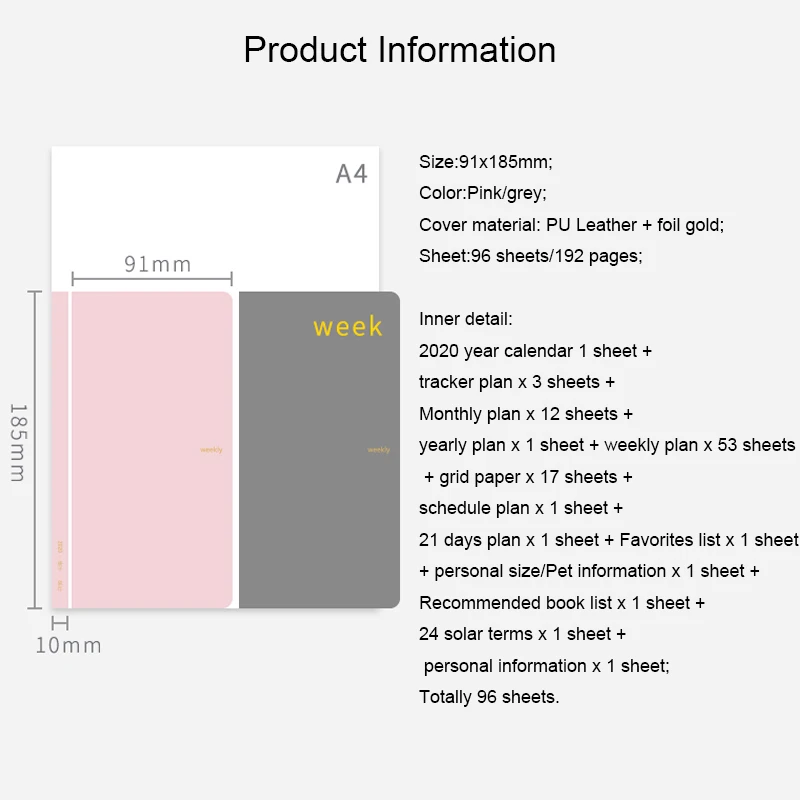Click the Size:91x185mm line
The image size is (800, 800).
pyautogui.click(x=486, y=162)
